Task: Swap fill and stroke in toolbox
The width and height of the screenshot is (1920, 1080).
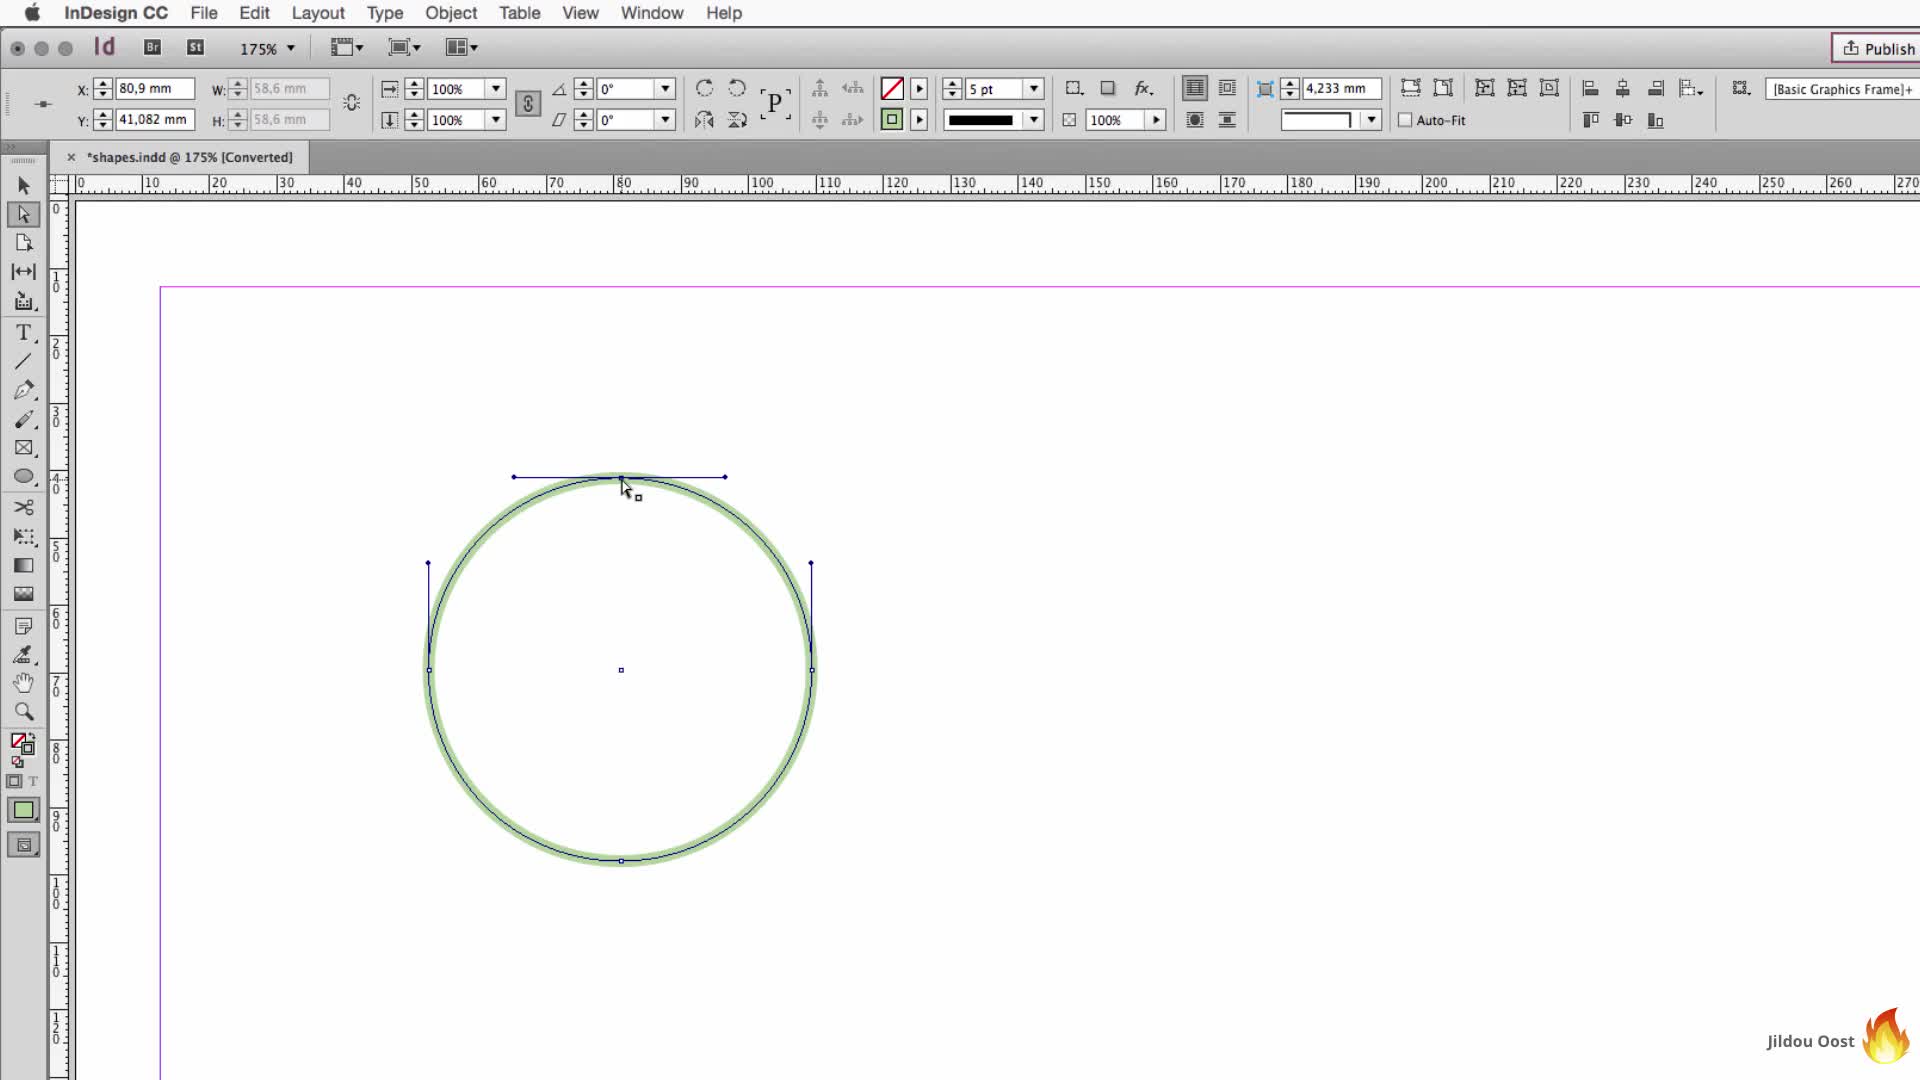Action: (31, 737)
